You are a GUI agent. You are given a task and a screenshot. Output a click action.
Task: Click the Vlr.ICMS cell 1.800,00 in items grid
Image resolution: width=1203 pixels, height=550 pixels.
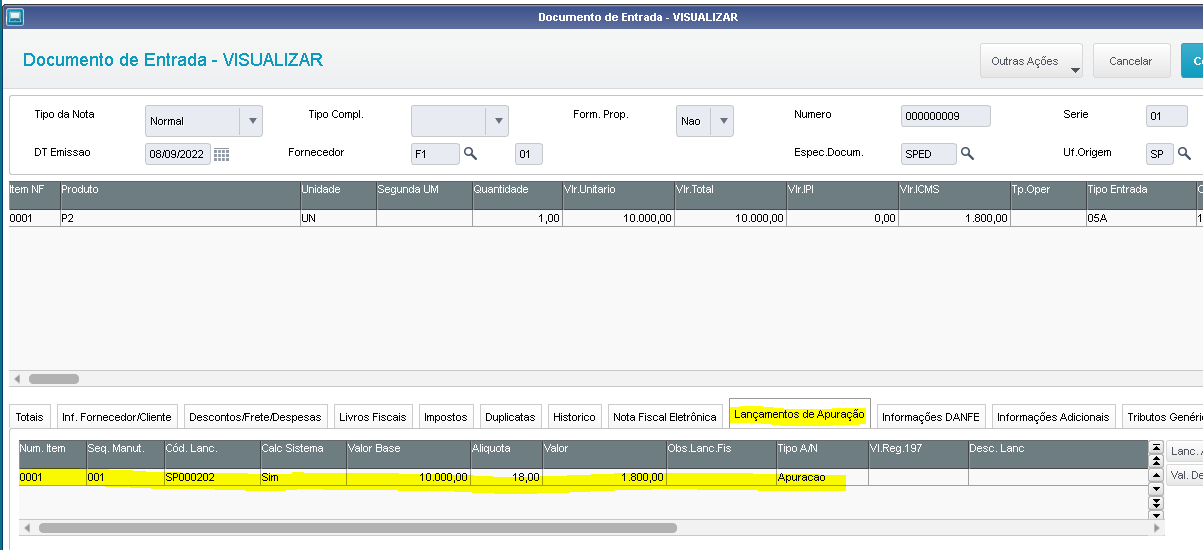954,218
